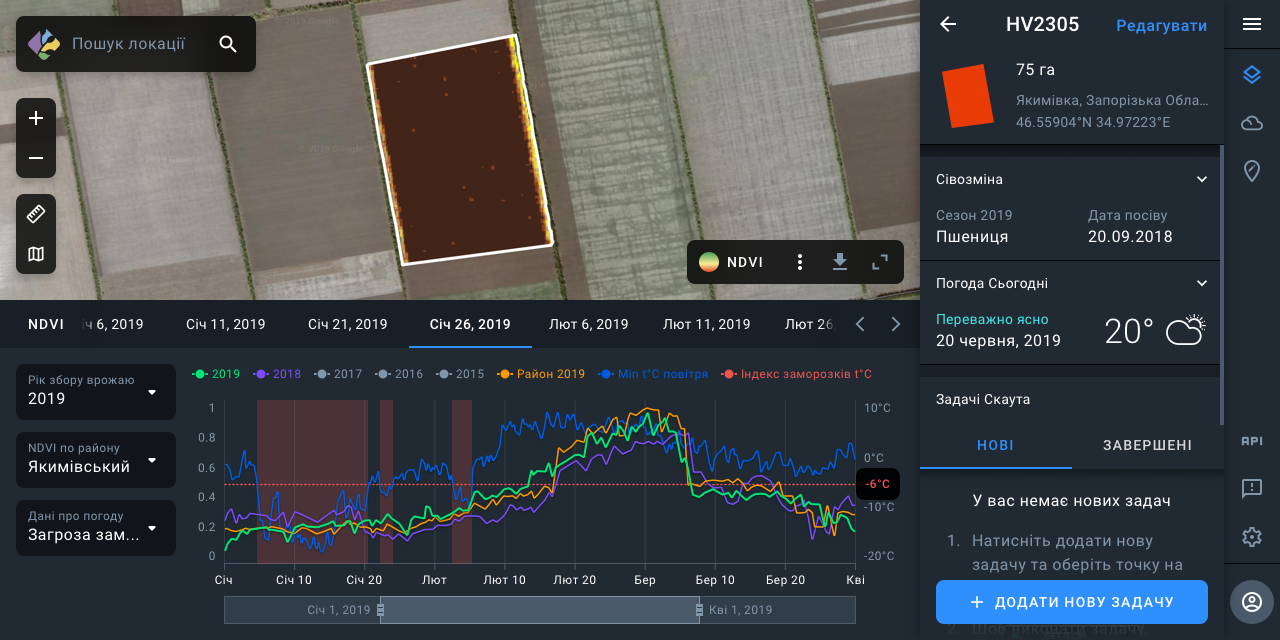This screenshot has height=640, width=1280.
Task: Select the Лют 6, 2019 date tab
Action: point(589,324)
